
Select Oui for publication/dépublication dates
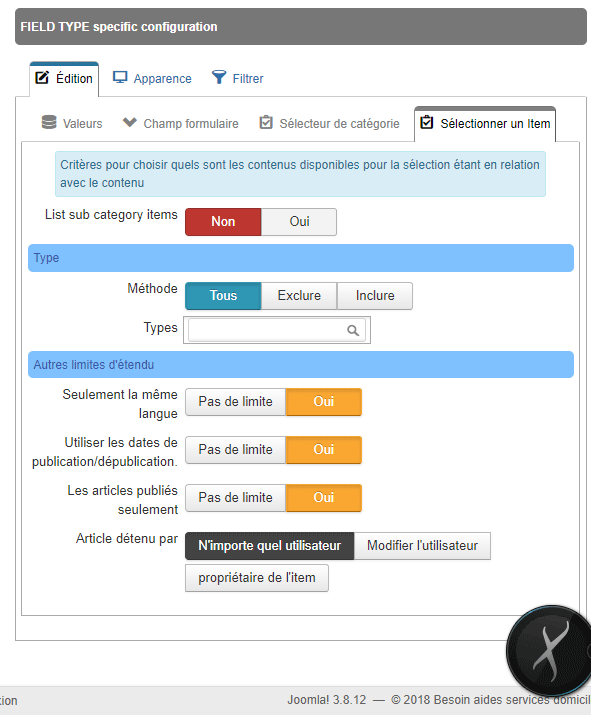tap(324, 450)
